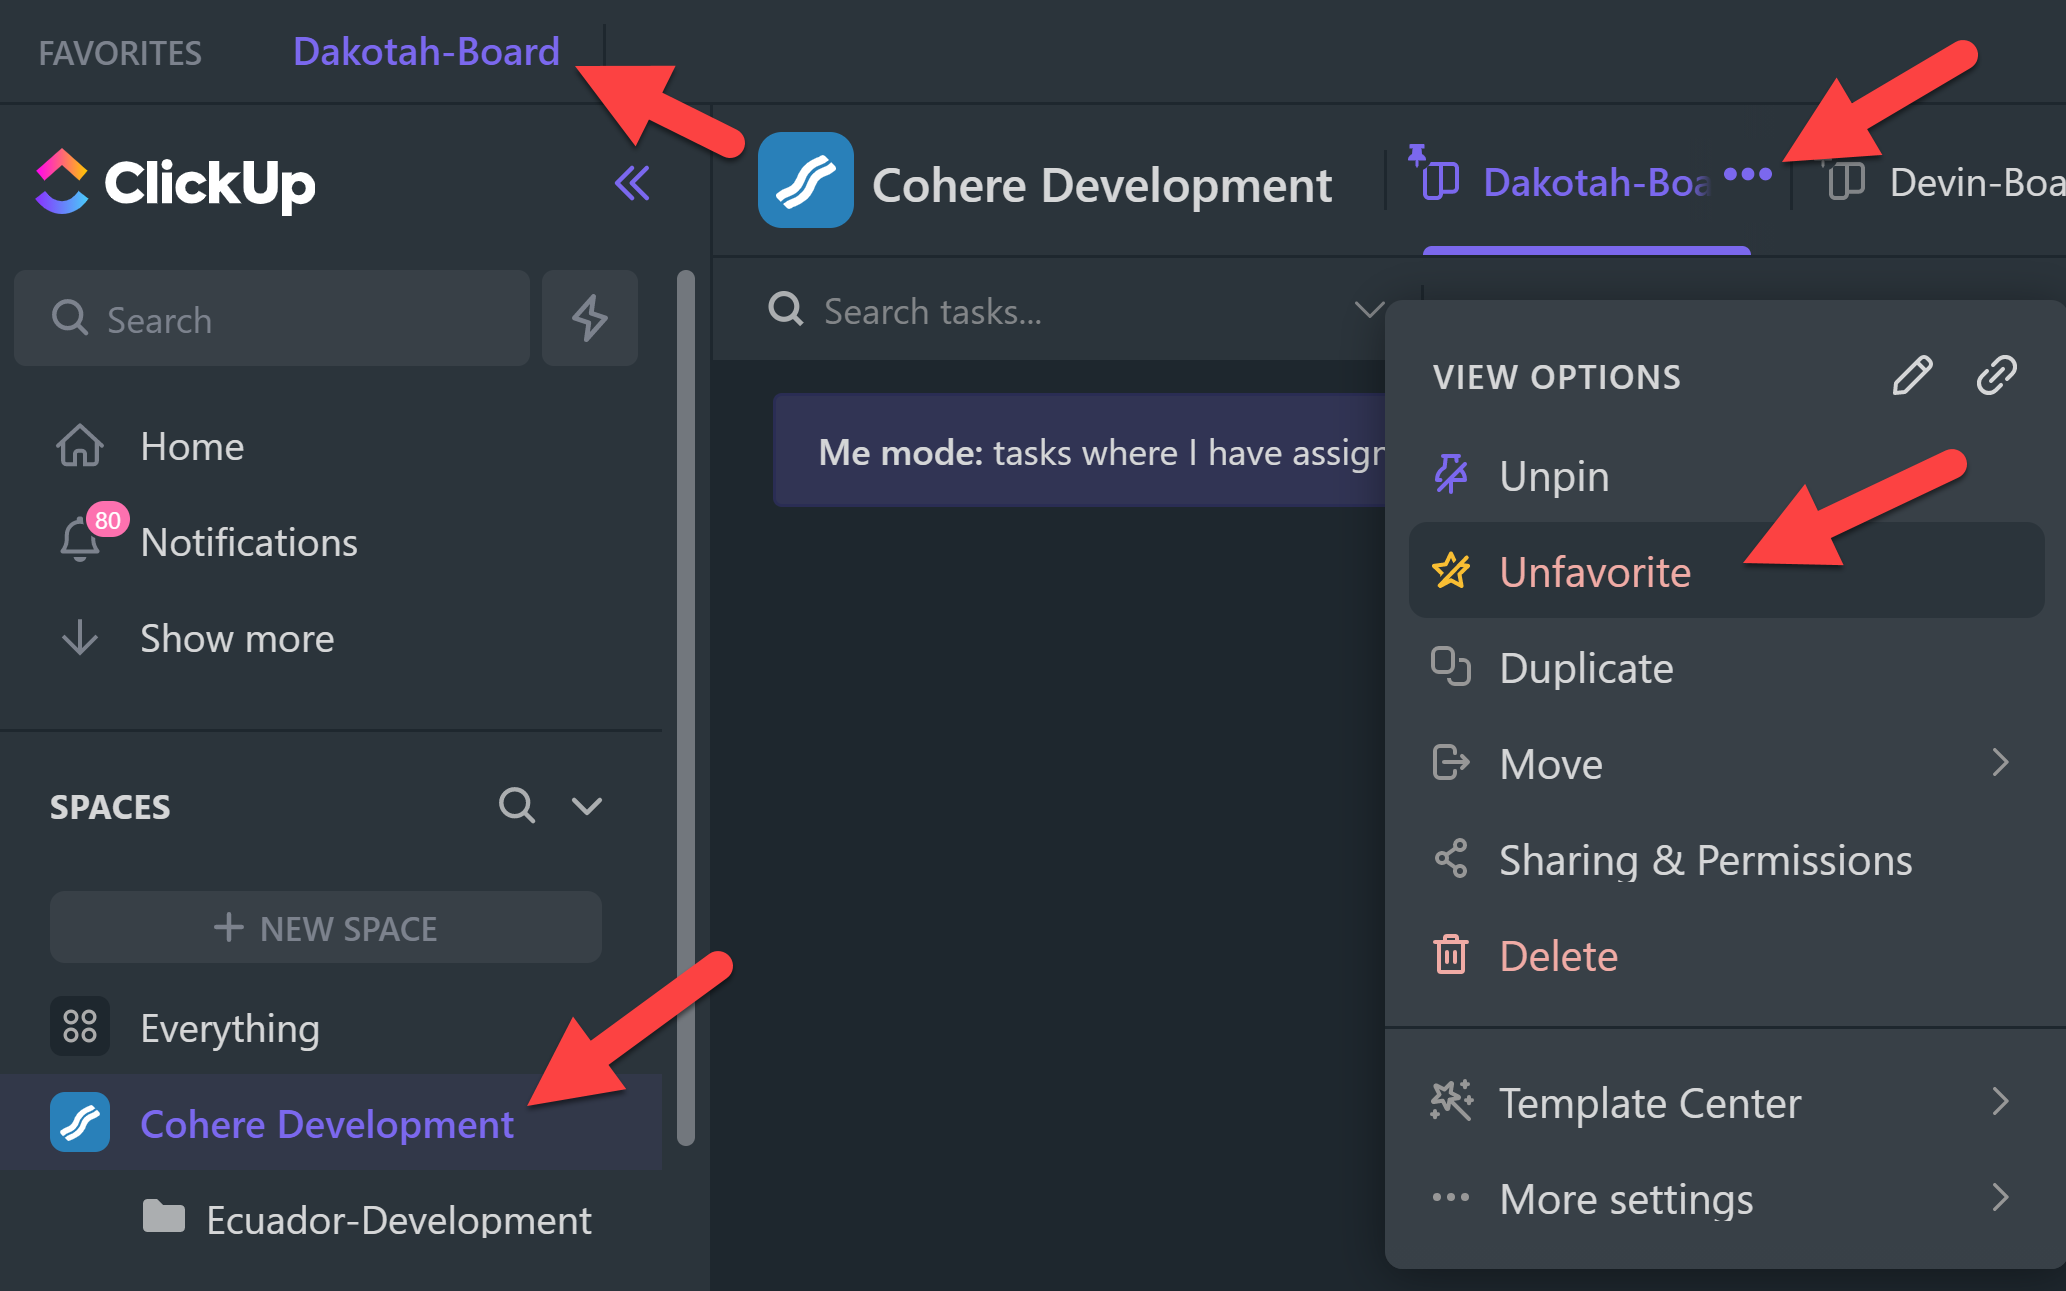This screenshot has width=2066, height=1291.
Task: Click the Everything grid icon
Action: click(80, 1027)
